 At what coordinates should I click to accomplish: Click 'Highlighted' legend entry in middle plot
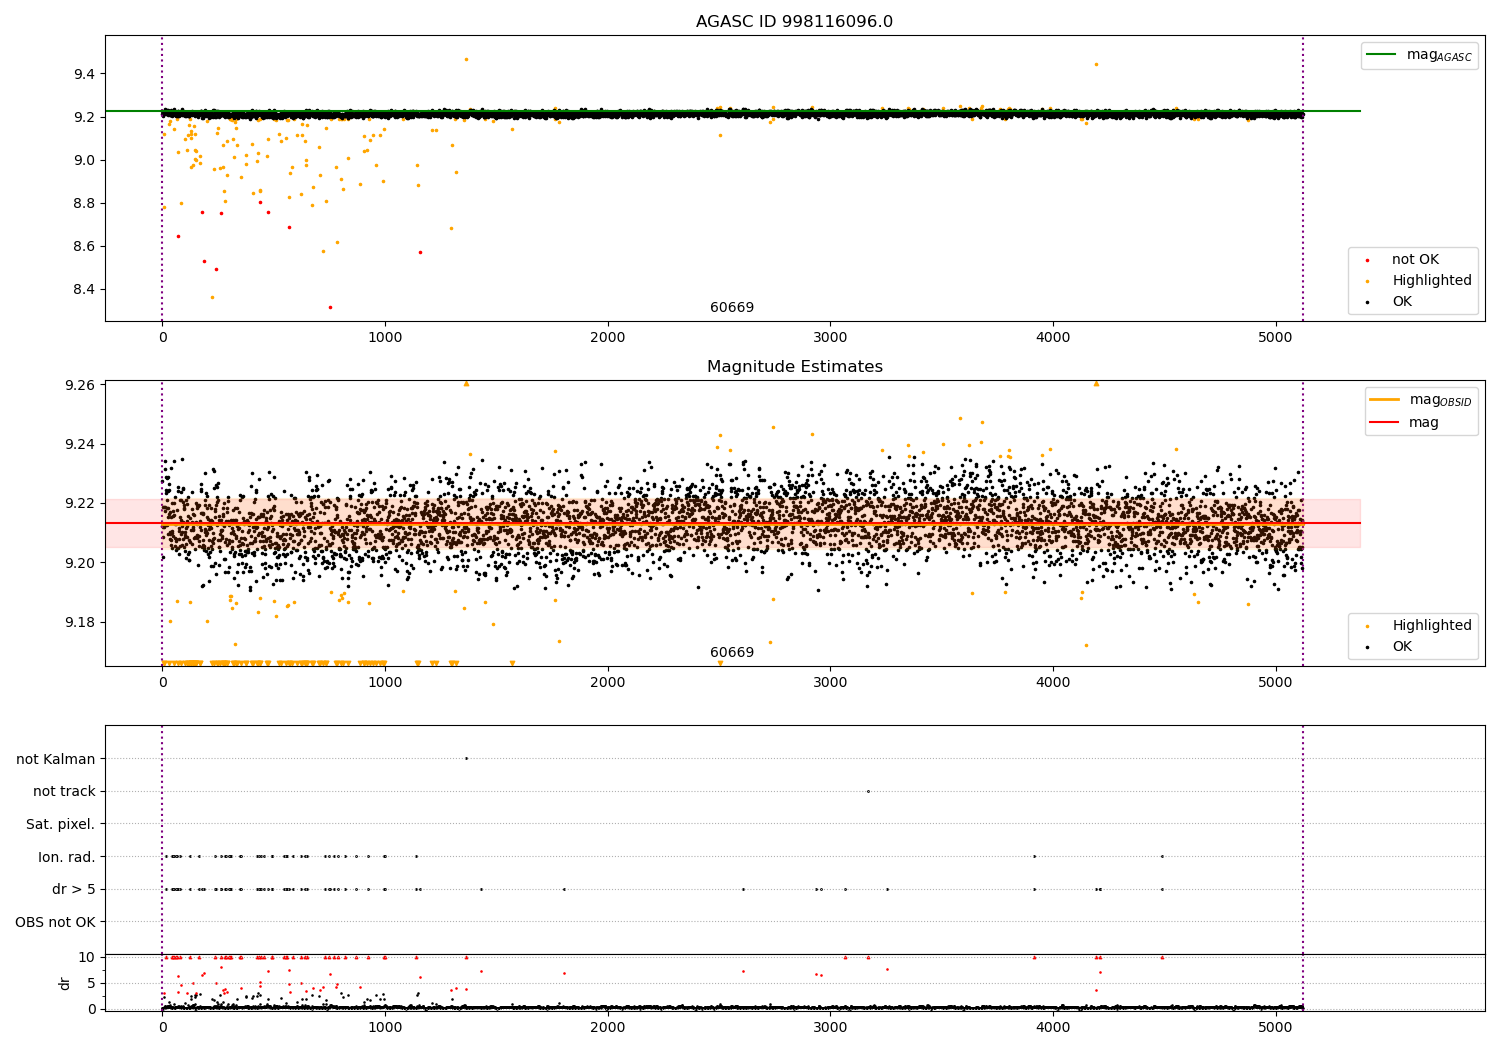tap(1432, 626)
